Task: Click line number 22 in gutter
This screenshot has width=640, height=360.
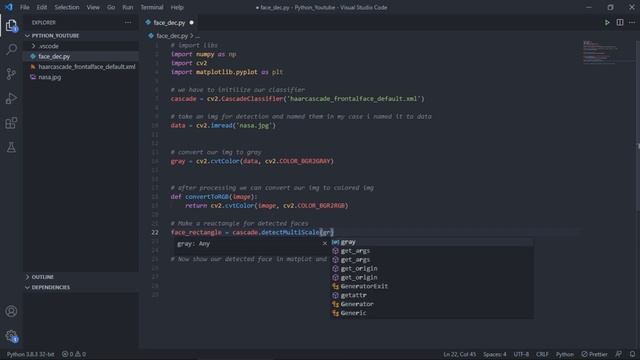Action: [x=155, y=232]
